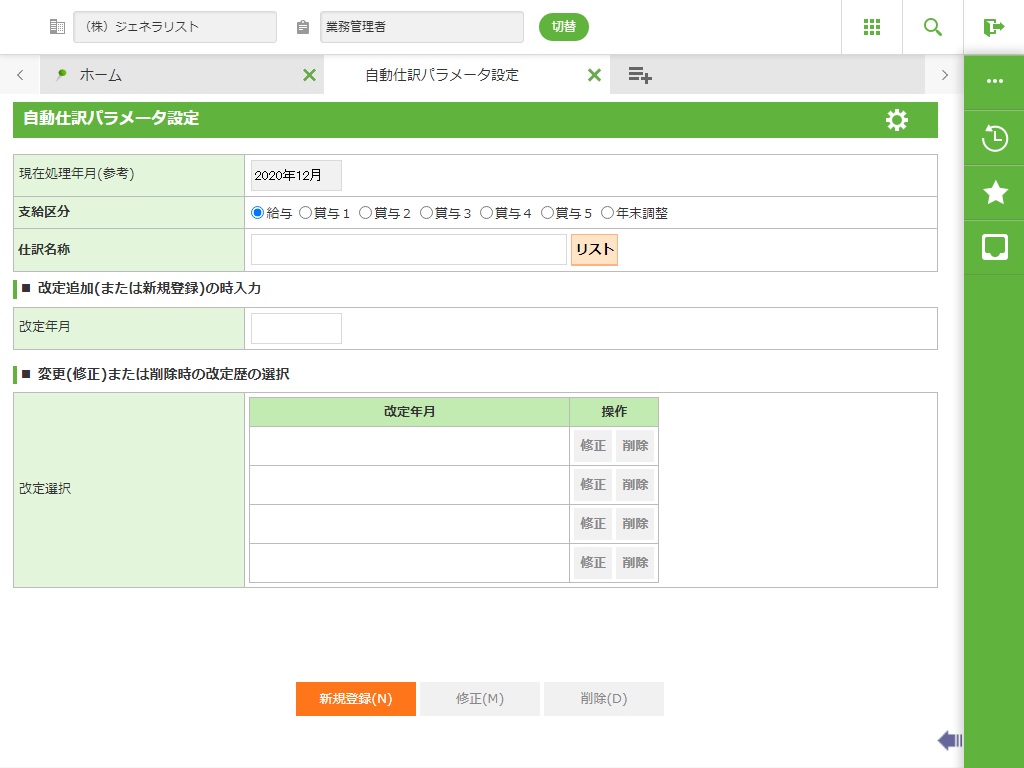Open the inbox tray icon in sidebar
The height and width of the screenshot is (768, 1024).
[x=994, y=247]
